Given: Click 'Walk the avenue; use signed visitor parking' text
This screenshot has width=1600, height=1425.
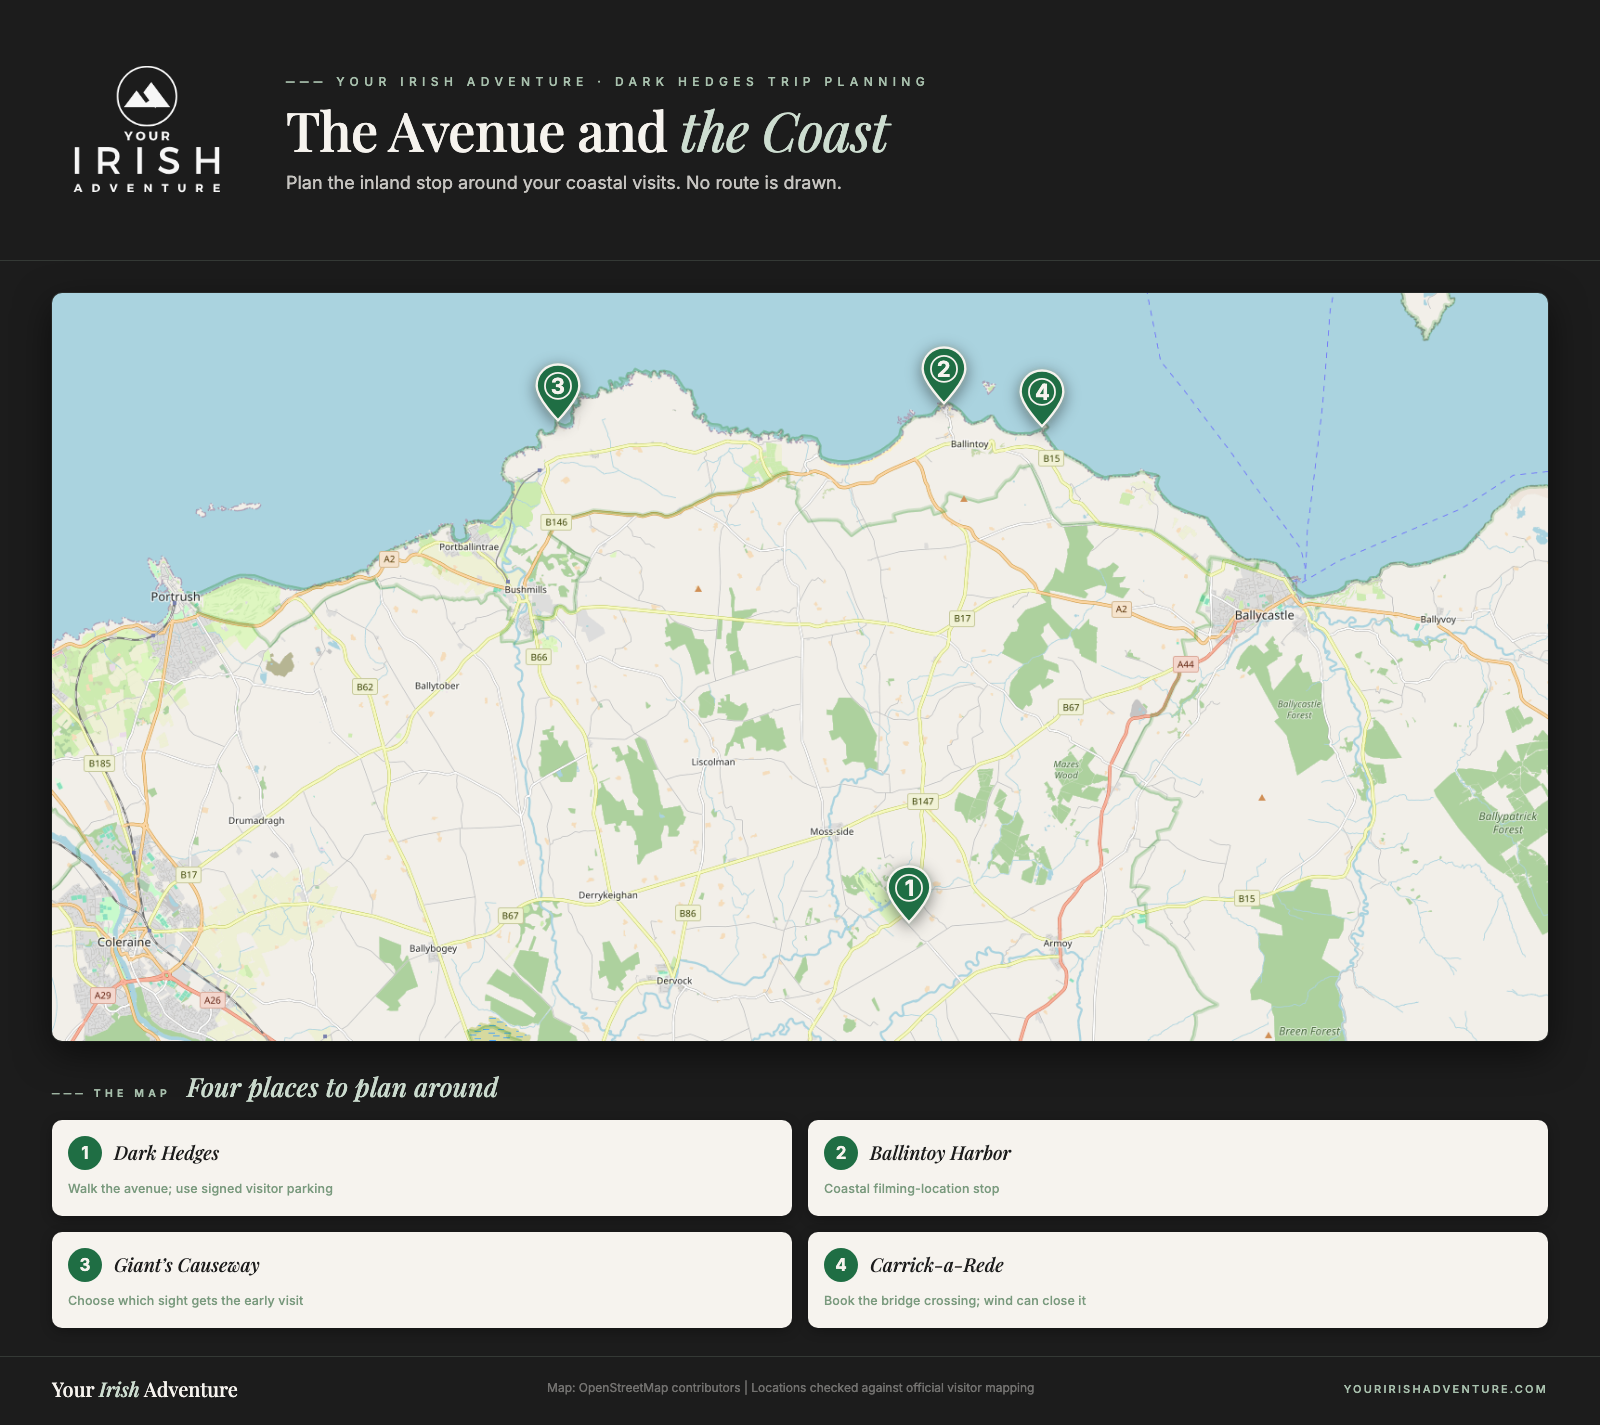Looking at the screenshot, I should 200,1189.
